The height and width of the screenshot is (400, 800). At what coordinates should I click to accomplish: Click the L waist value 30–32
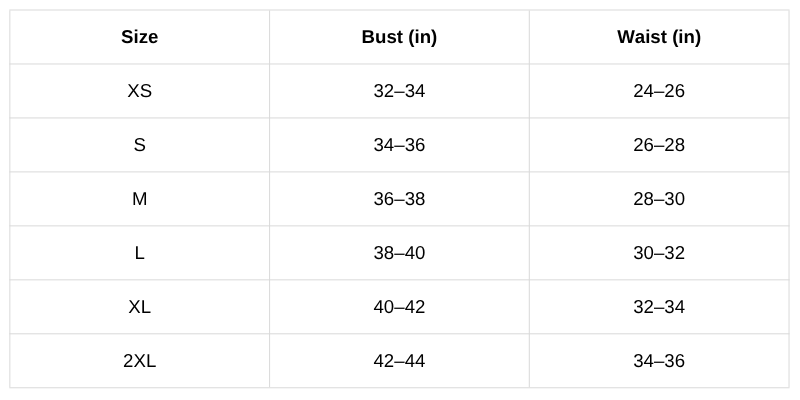click(659, 253)
